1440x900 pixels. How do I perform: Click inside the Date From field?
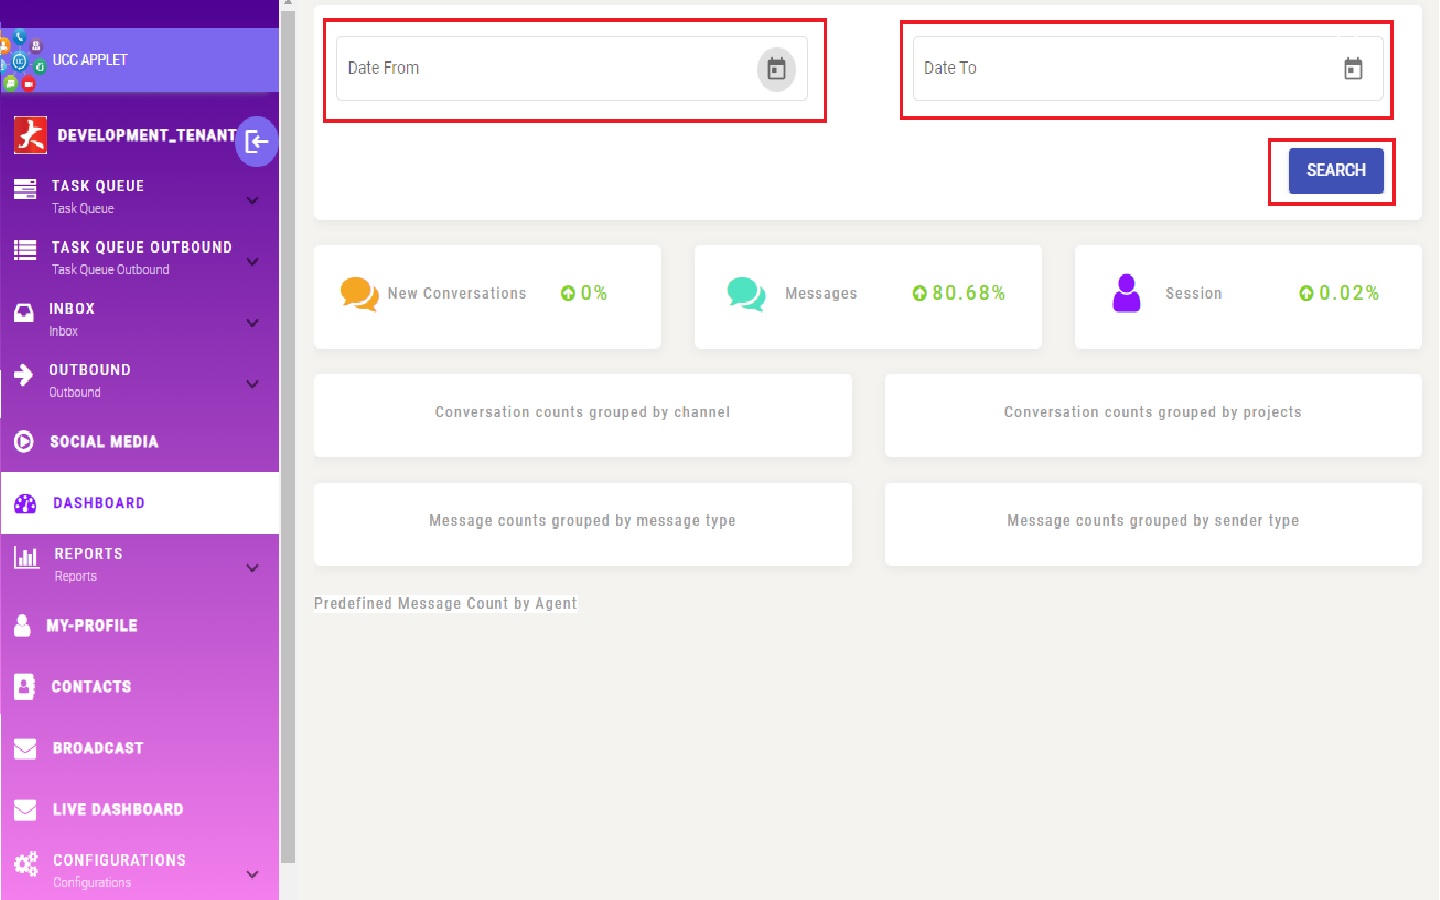click(x=540, y=69)
